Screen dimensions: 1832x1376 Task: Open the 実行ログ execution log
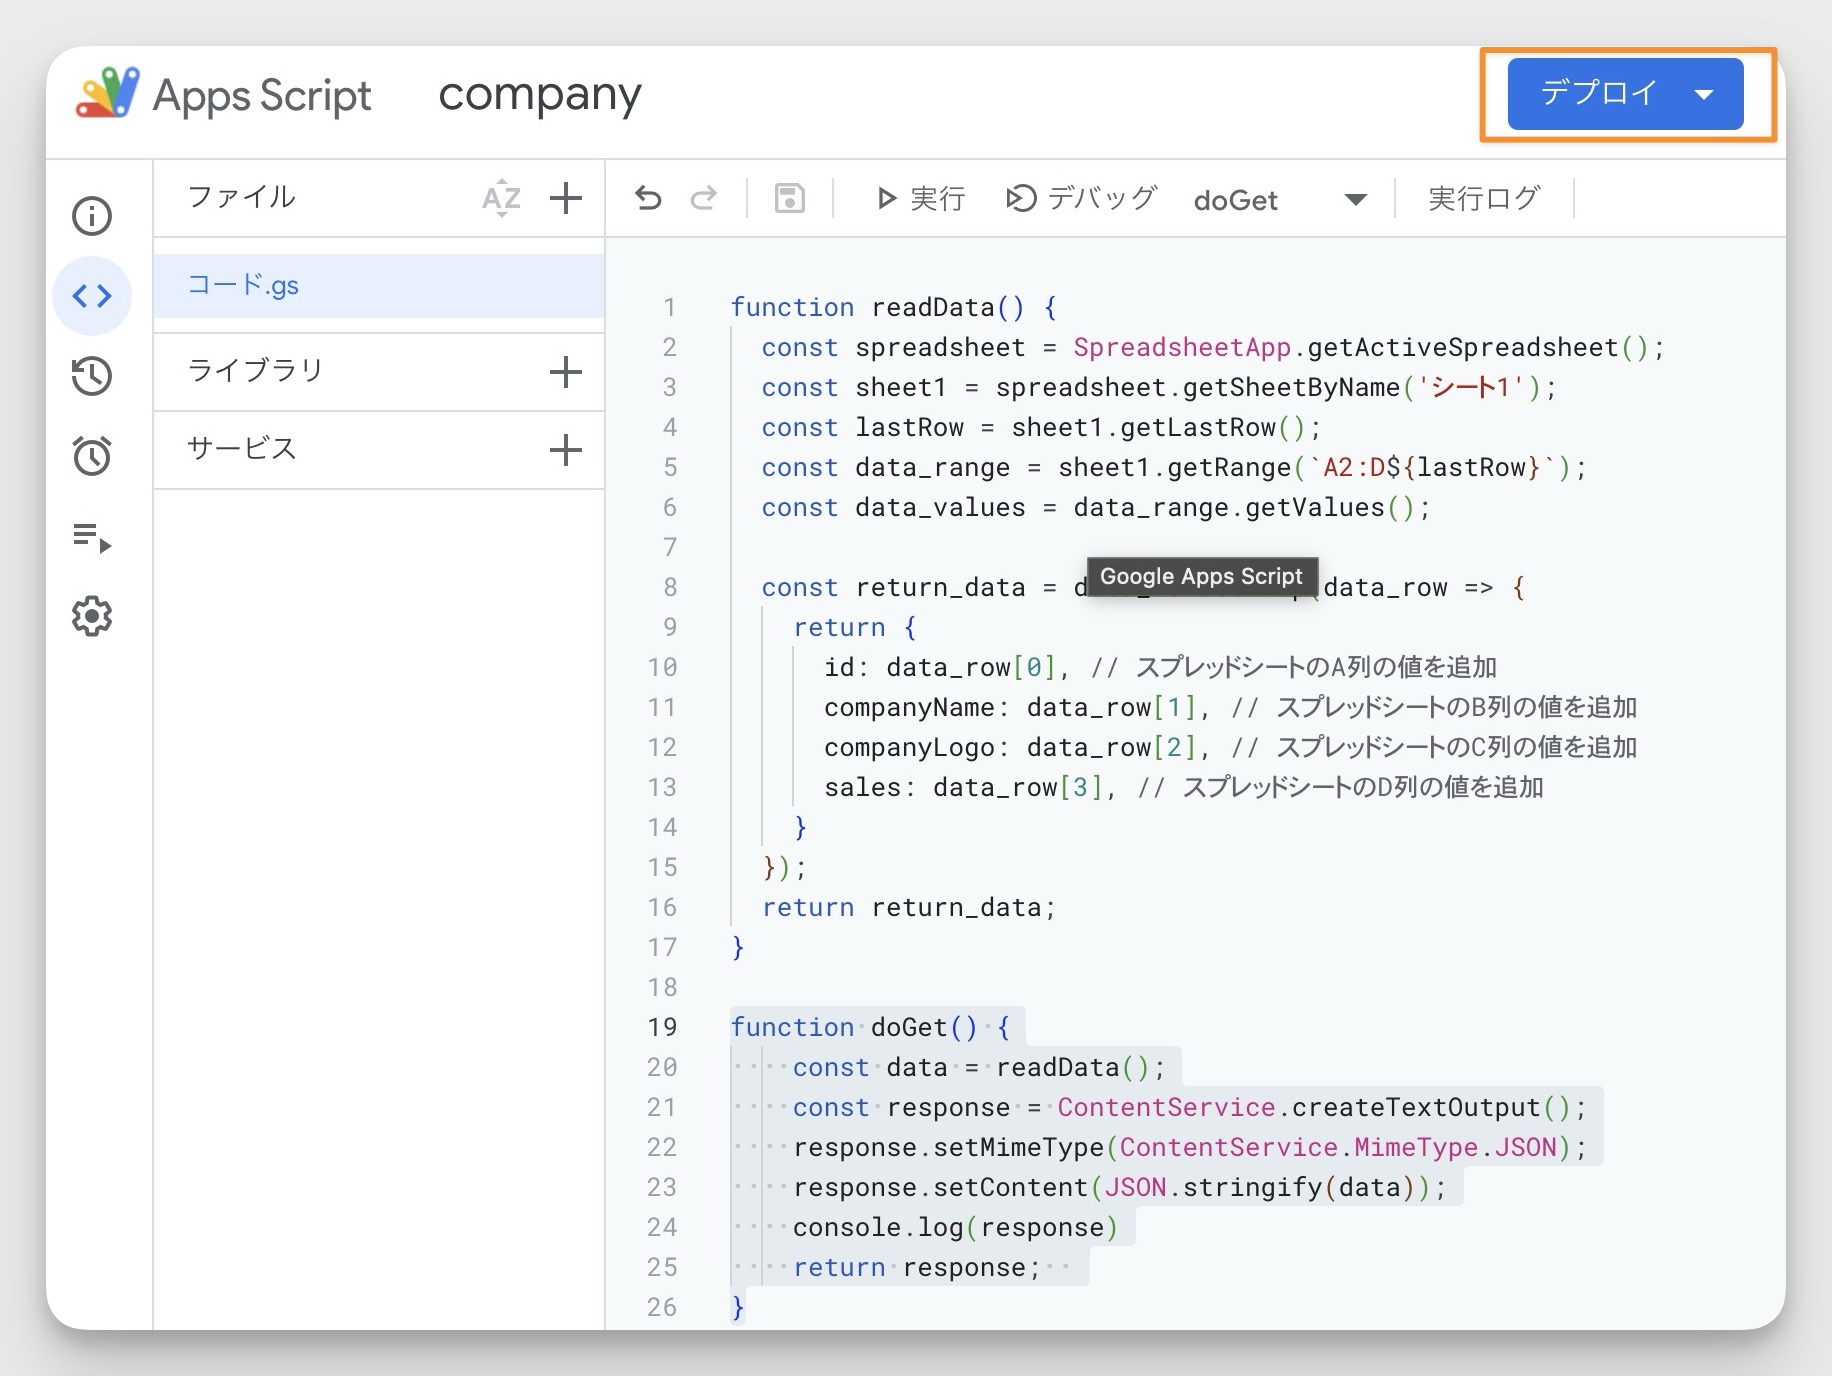coord(1484,198)
